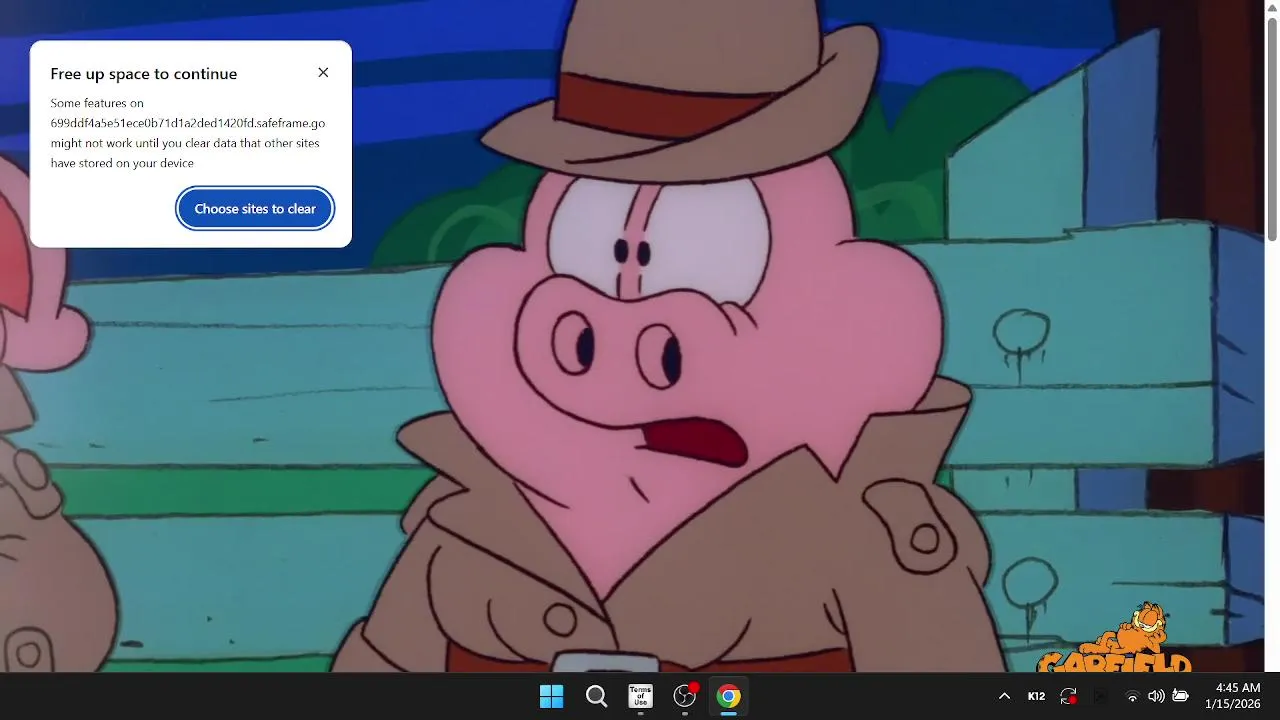This screenshot has height=720, width=1280.
Task: Show hidden system tray icons
Action: 1004,696
